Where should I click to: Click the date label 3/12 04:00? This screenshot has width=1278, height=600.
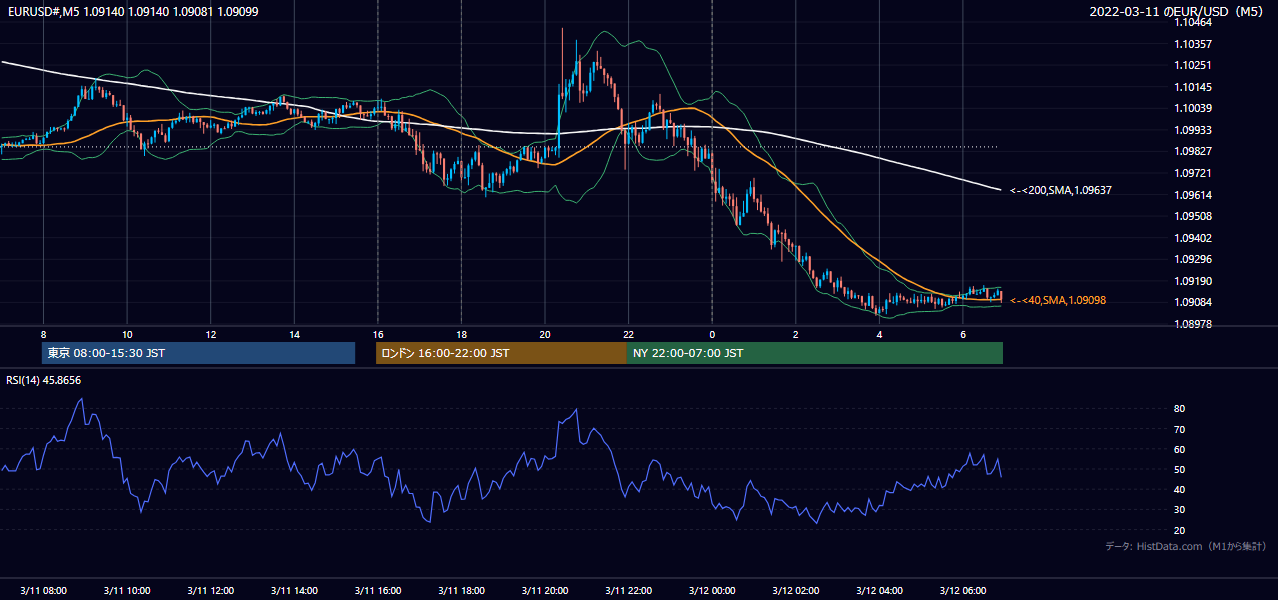[x=879, y=591]
